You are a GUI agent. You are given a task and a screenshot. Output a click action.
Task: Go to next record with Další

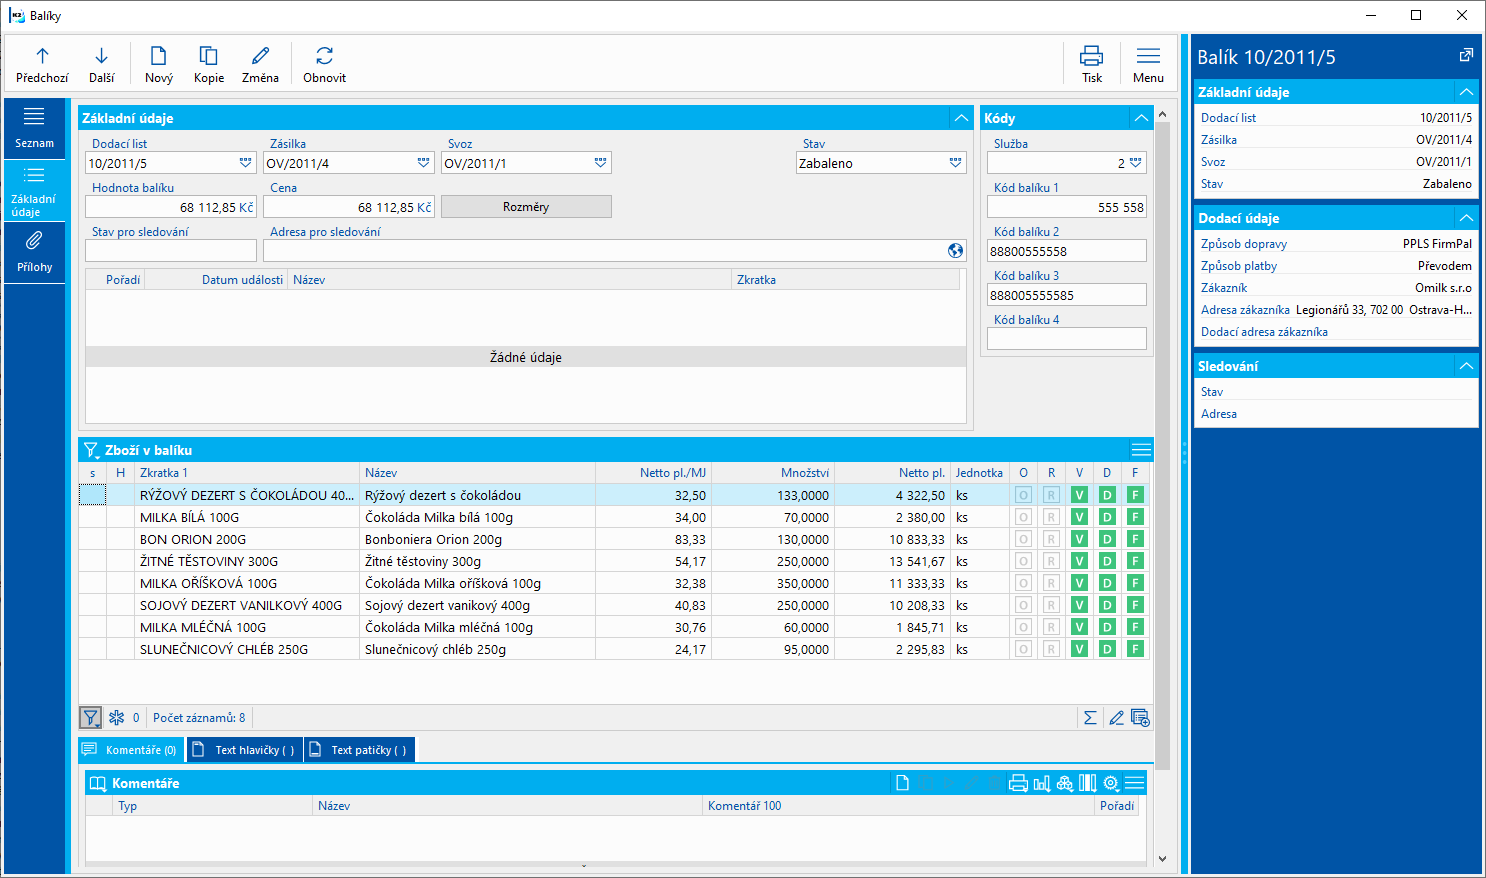[x=101, y=57]
